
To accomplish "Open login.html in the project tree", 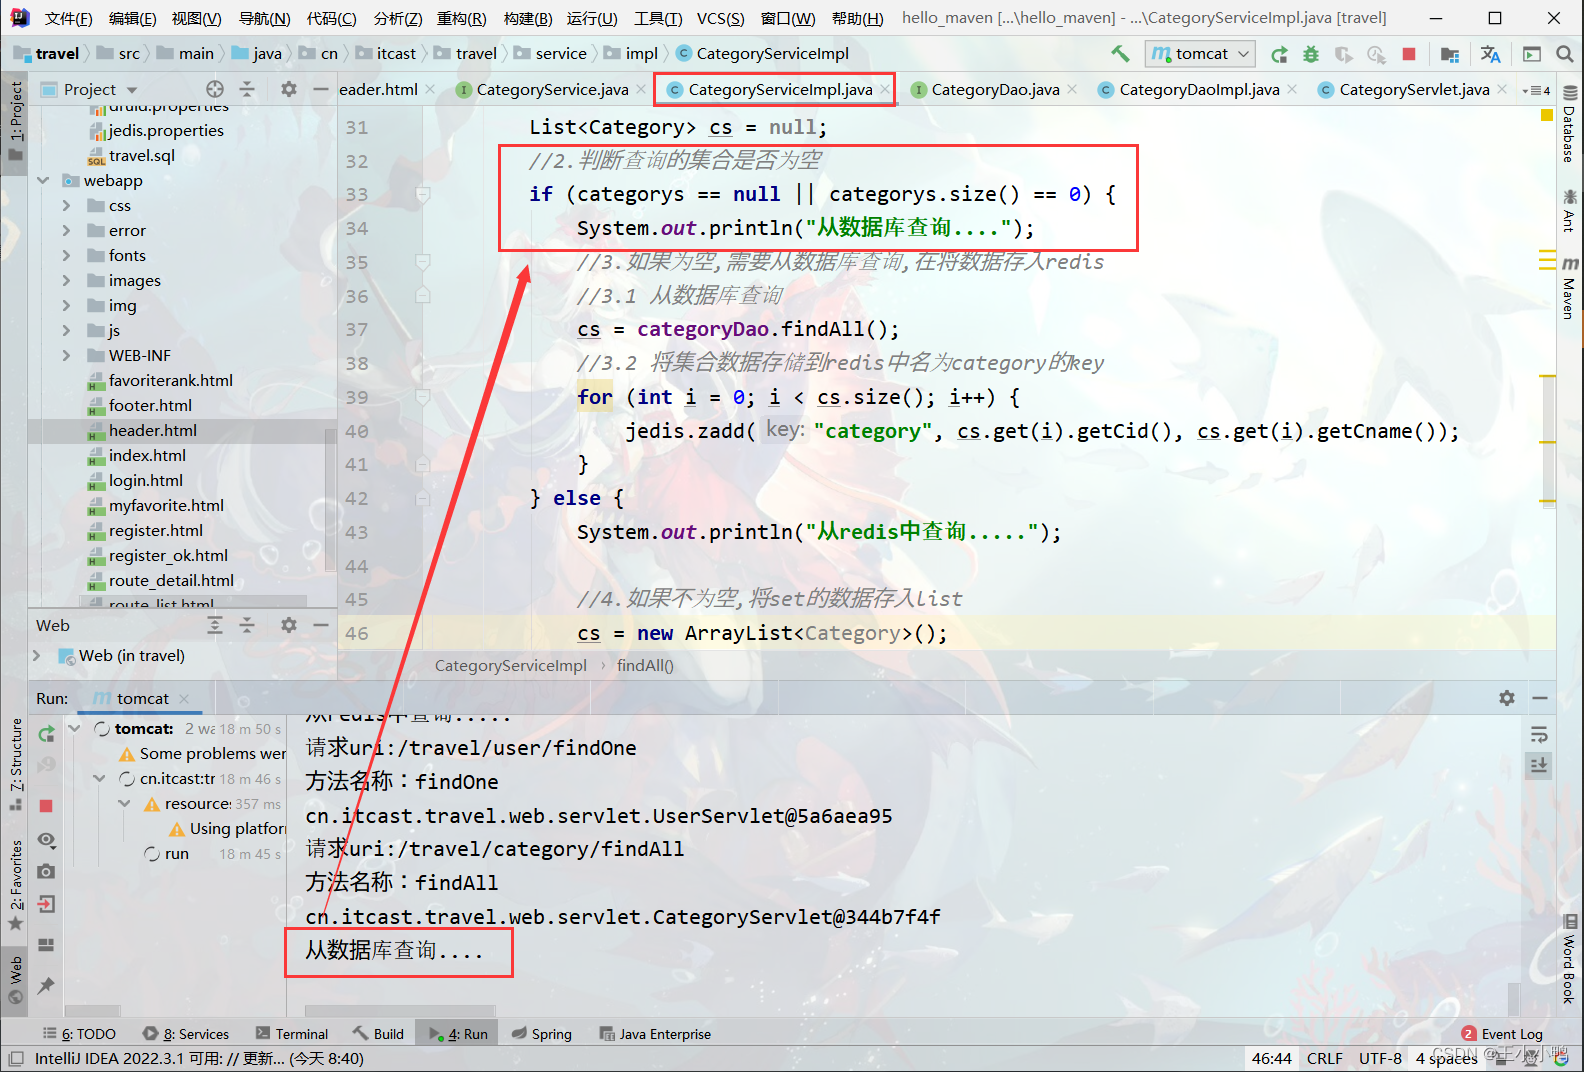I will 146,481.
